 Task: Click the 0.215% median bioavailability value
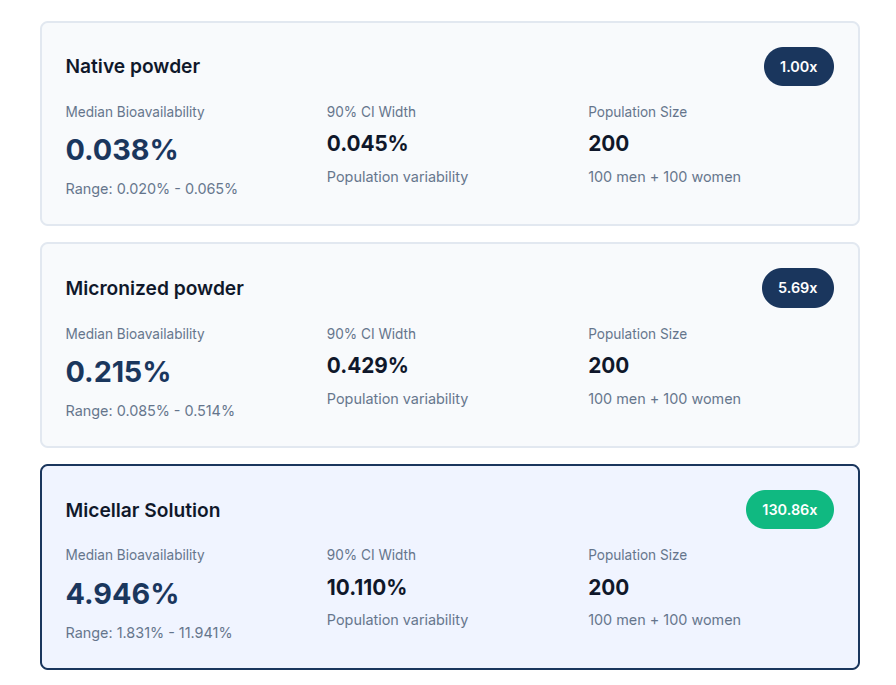(x=118, y=372)
